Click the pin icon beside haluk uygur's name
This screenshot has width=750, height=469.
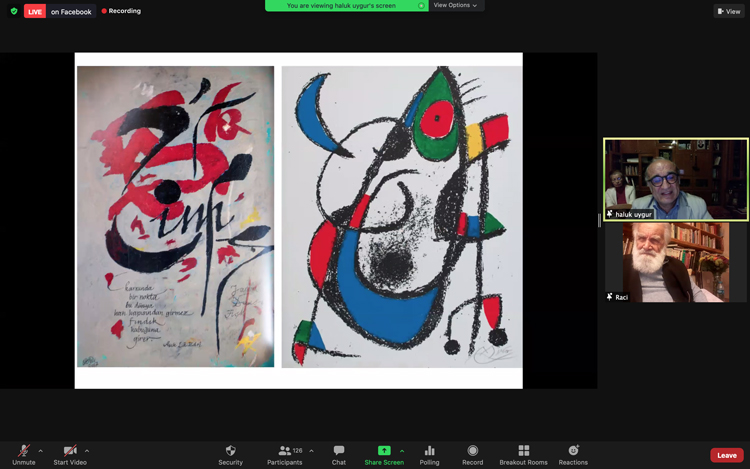(x=609, y=214)
